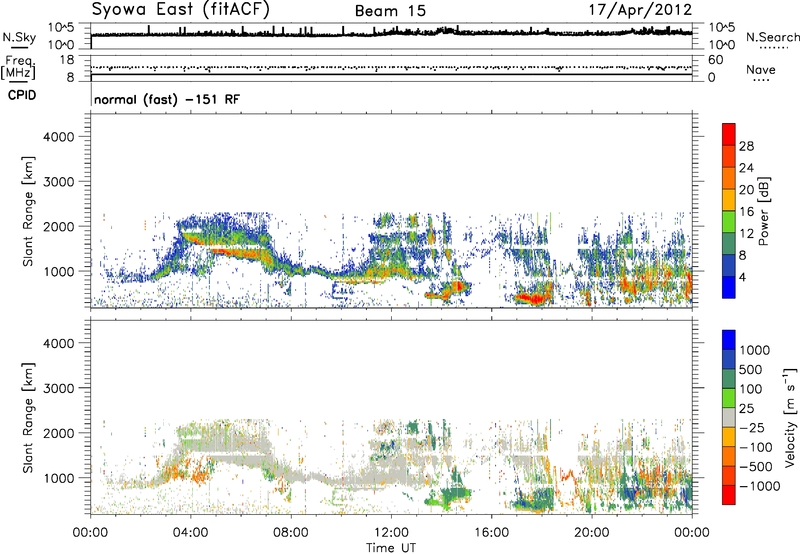Click the "4" value on power colorbar

click(743, 277)
